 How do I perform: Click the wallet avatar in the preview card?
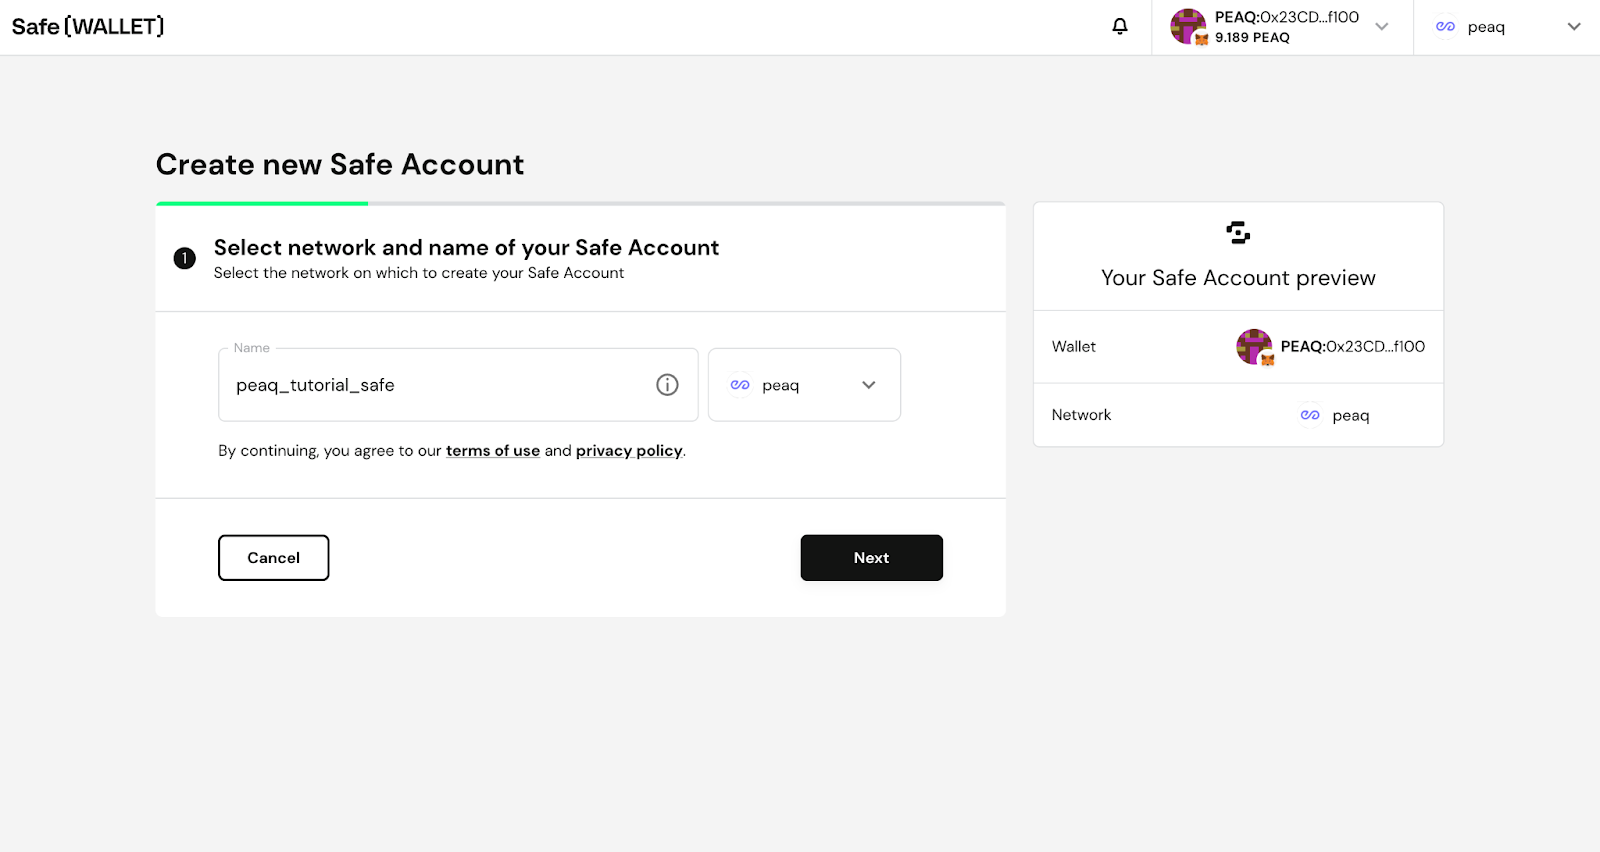(x=1254, y=347)
